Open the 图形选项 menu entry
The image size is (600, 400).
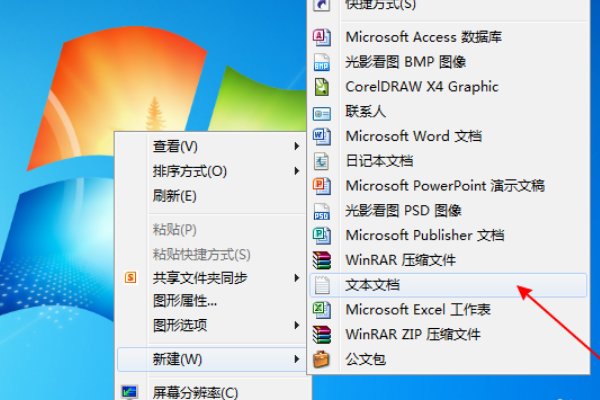[x=211, y=325]
